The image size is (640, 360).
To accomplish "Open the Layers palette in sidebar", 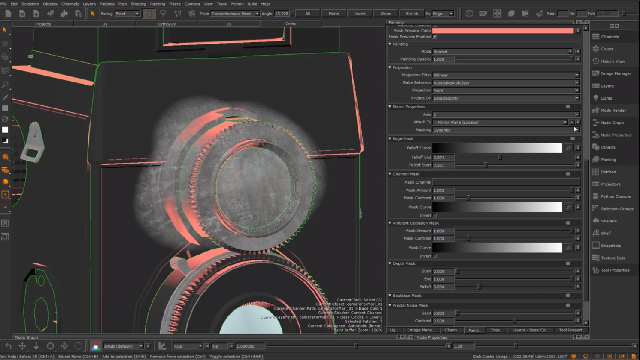I will [603, 86].
